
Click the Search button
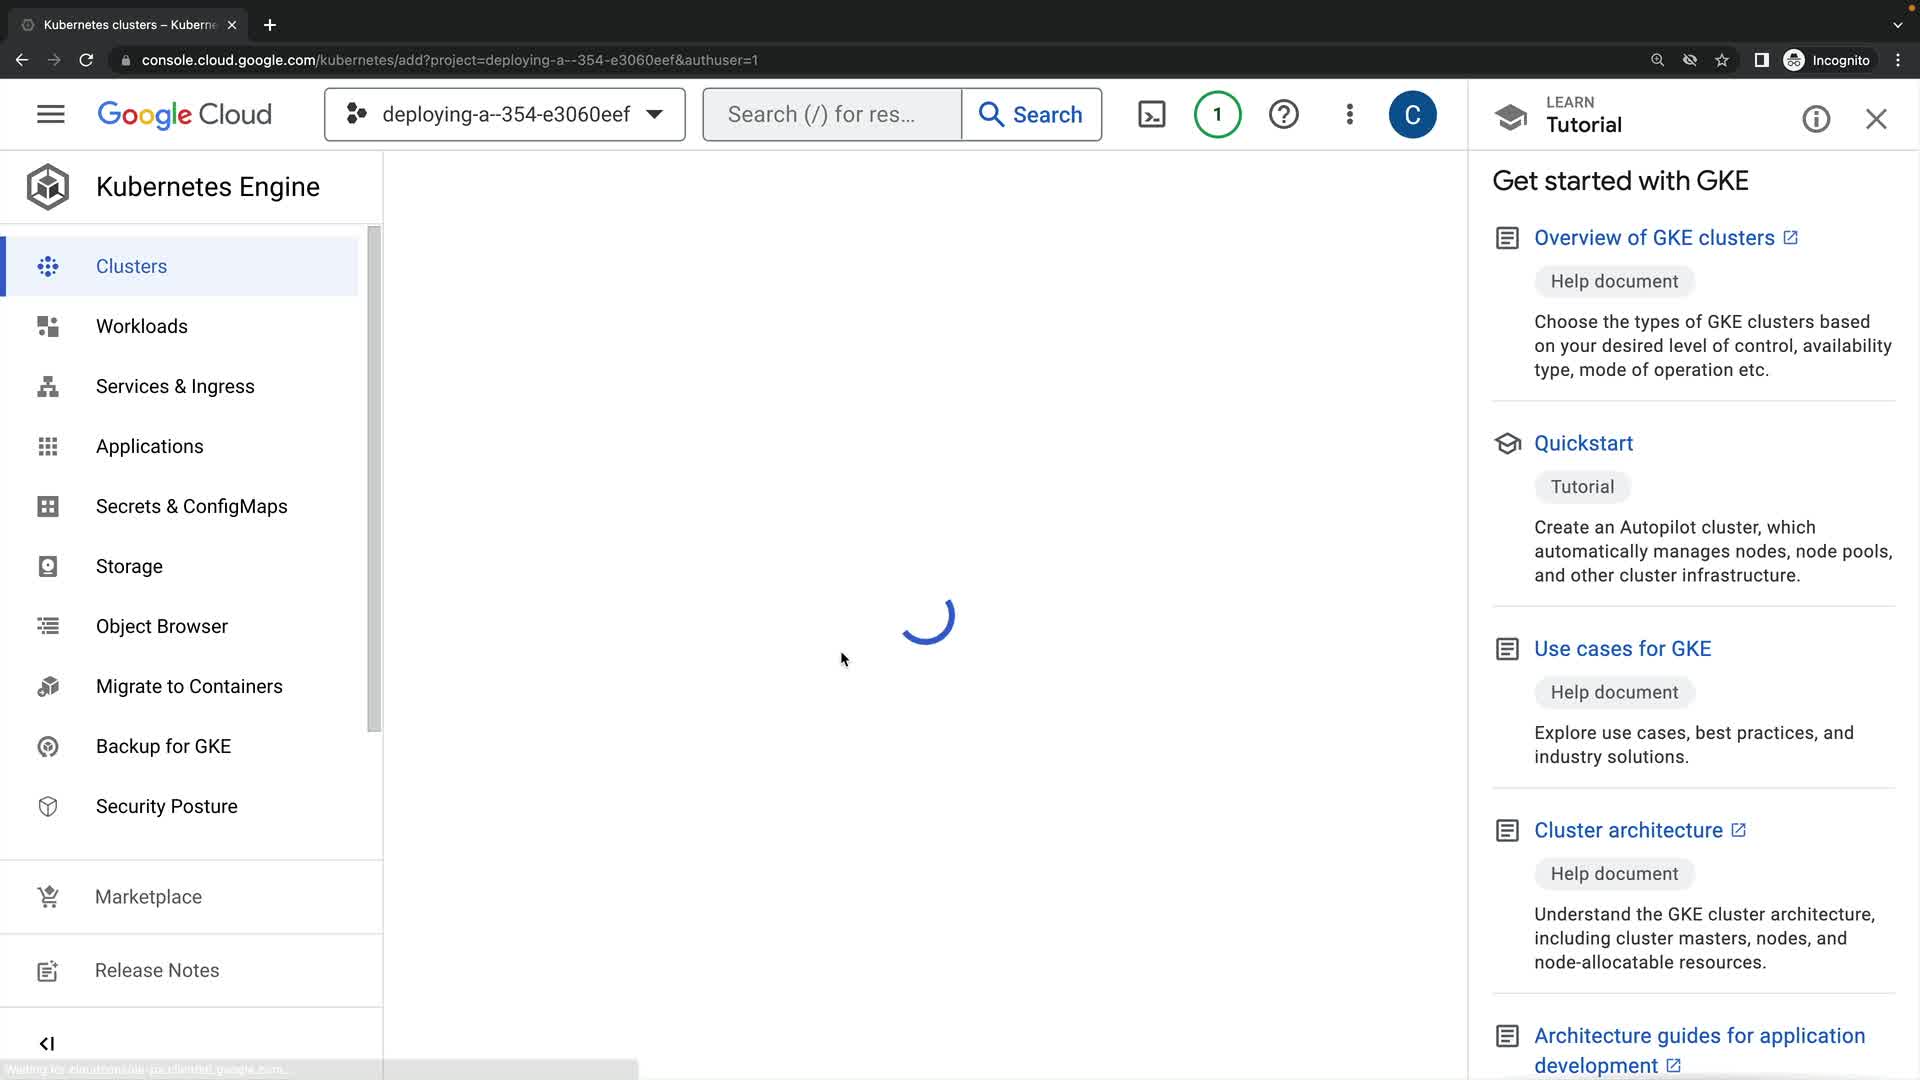coord(1031,114)
